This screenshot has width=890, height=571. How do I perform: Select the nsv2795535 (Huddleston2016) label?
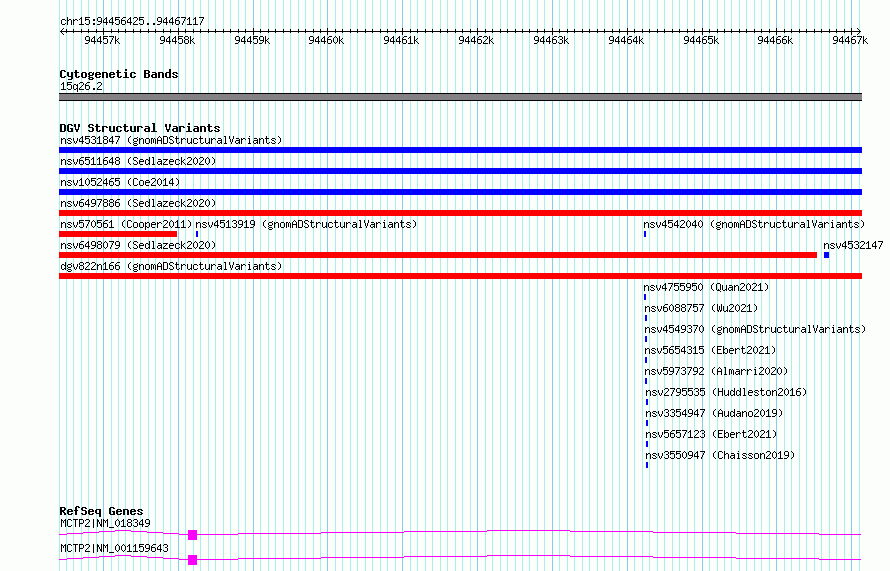click(x=726, y=392)
